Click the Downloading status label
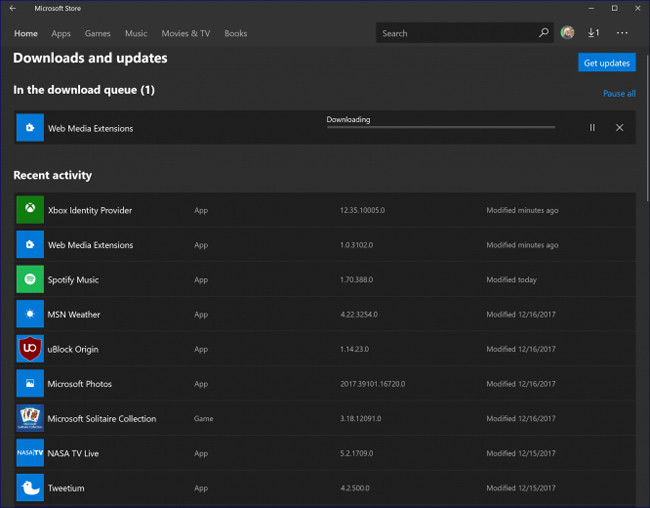650x508 pixels. pyautogui.click(x=348, y=119)
